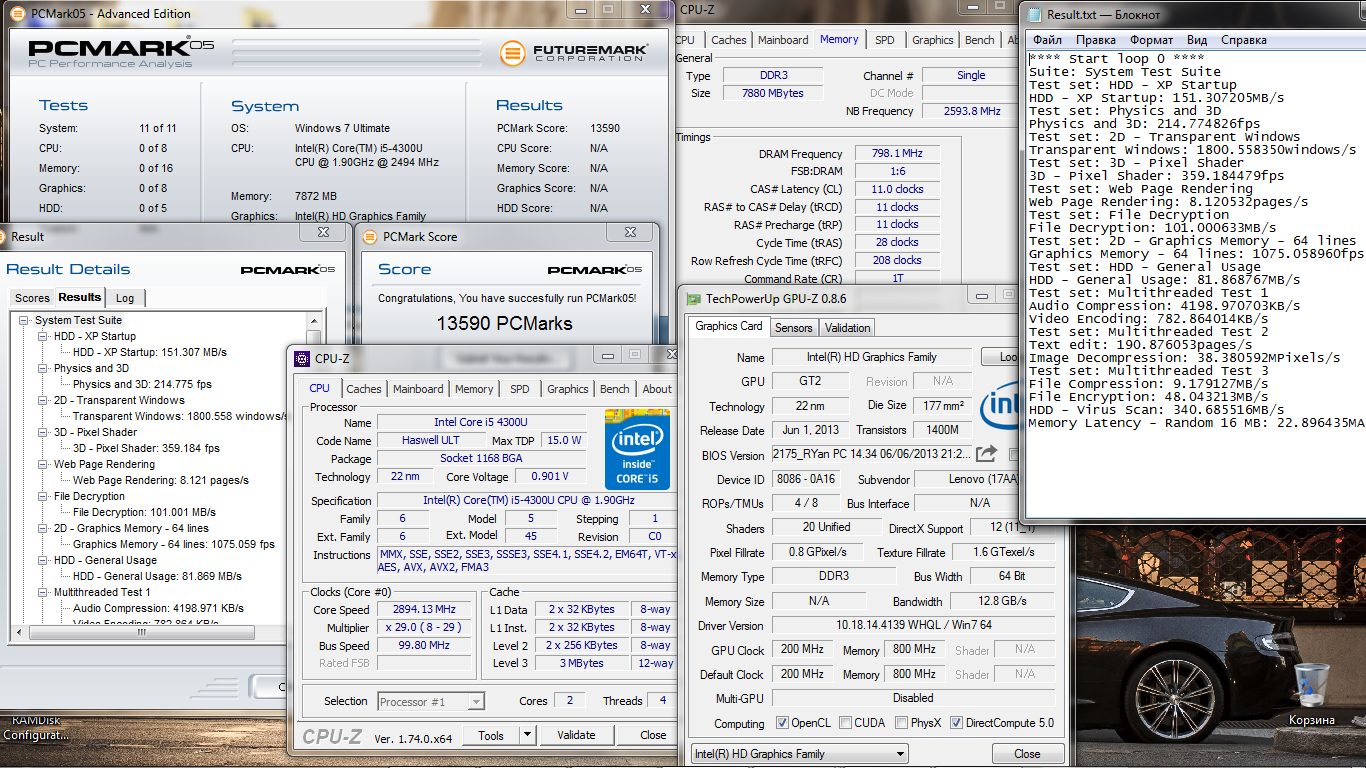
Task: Click the PCMark05 logo in the Score dialog
Action: [x=594, y=270]
